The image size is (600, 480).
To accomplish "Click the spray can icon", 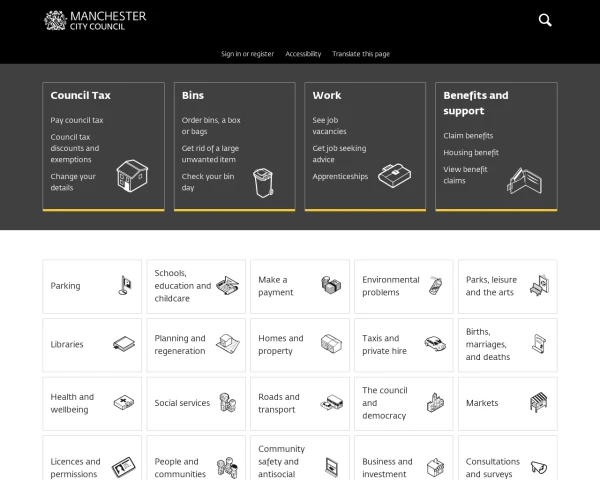I will 435,285.
